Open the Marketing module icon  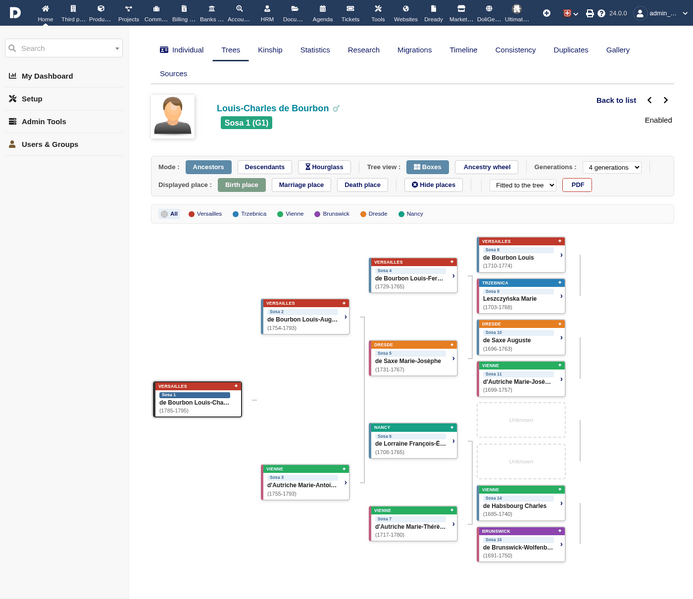(x=461, y=8)
